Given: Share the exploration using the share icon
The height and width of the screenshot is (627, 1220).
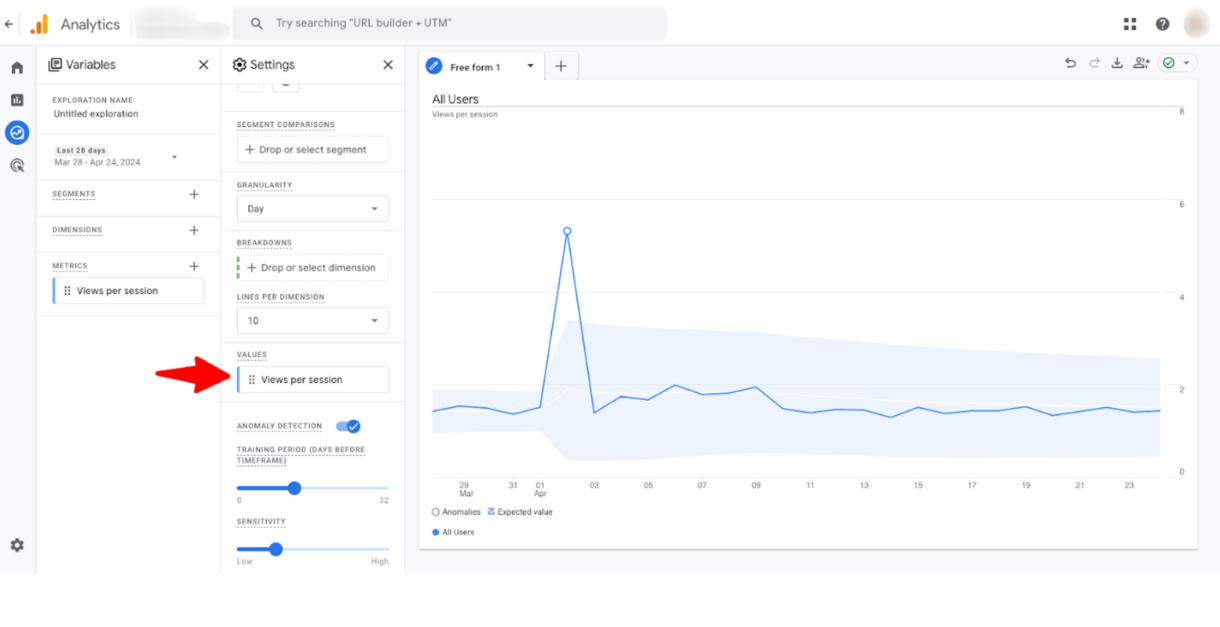Looking at the screenshot, I should (x=1141, y=62).
